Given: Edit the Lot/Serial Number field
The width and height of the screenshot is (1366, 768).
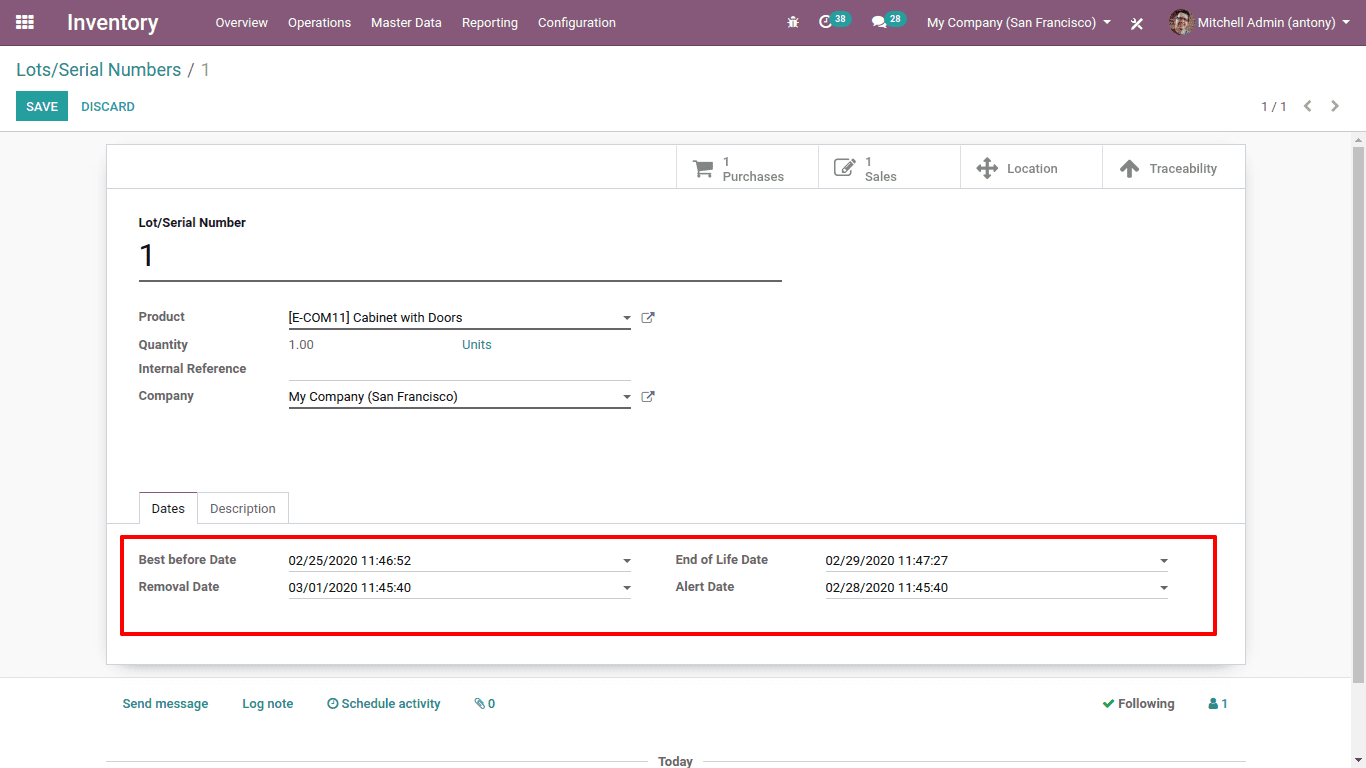Looking at the screenshot, I should (460, 257).
